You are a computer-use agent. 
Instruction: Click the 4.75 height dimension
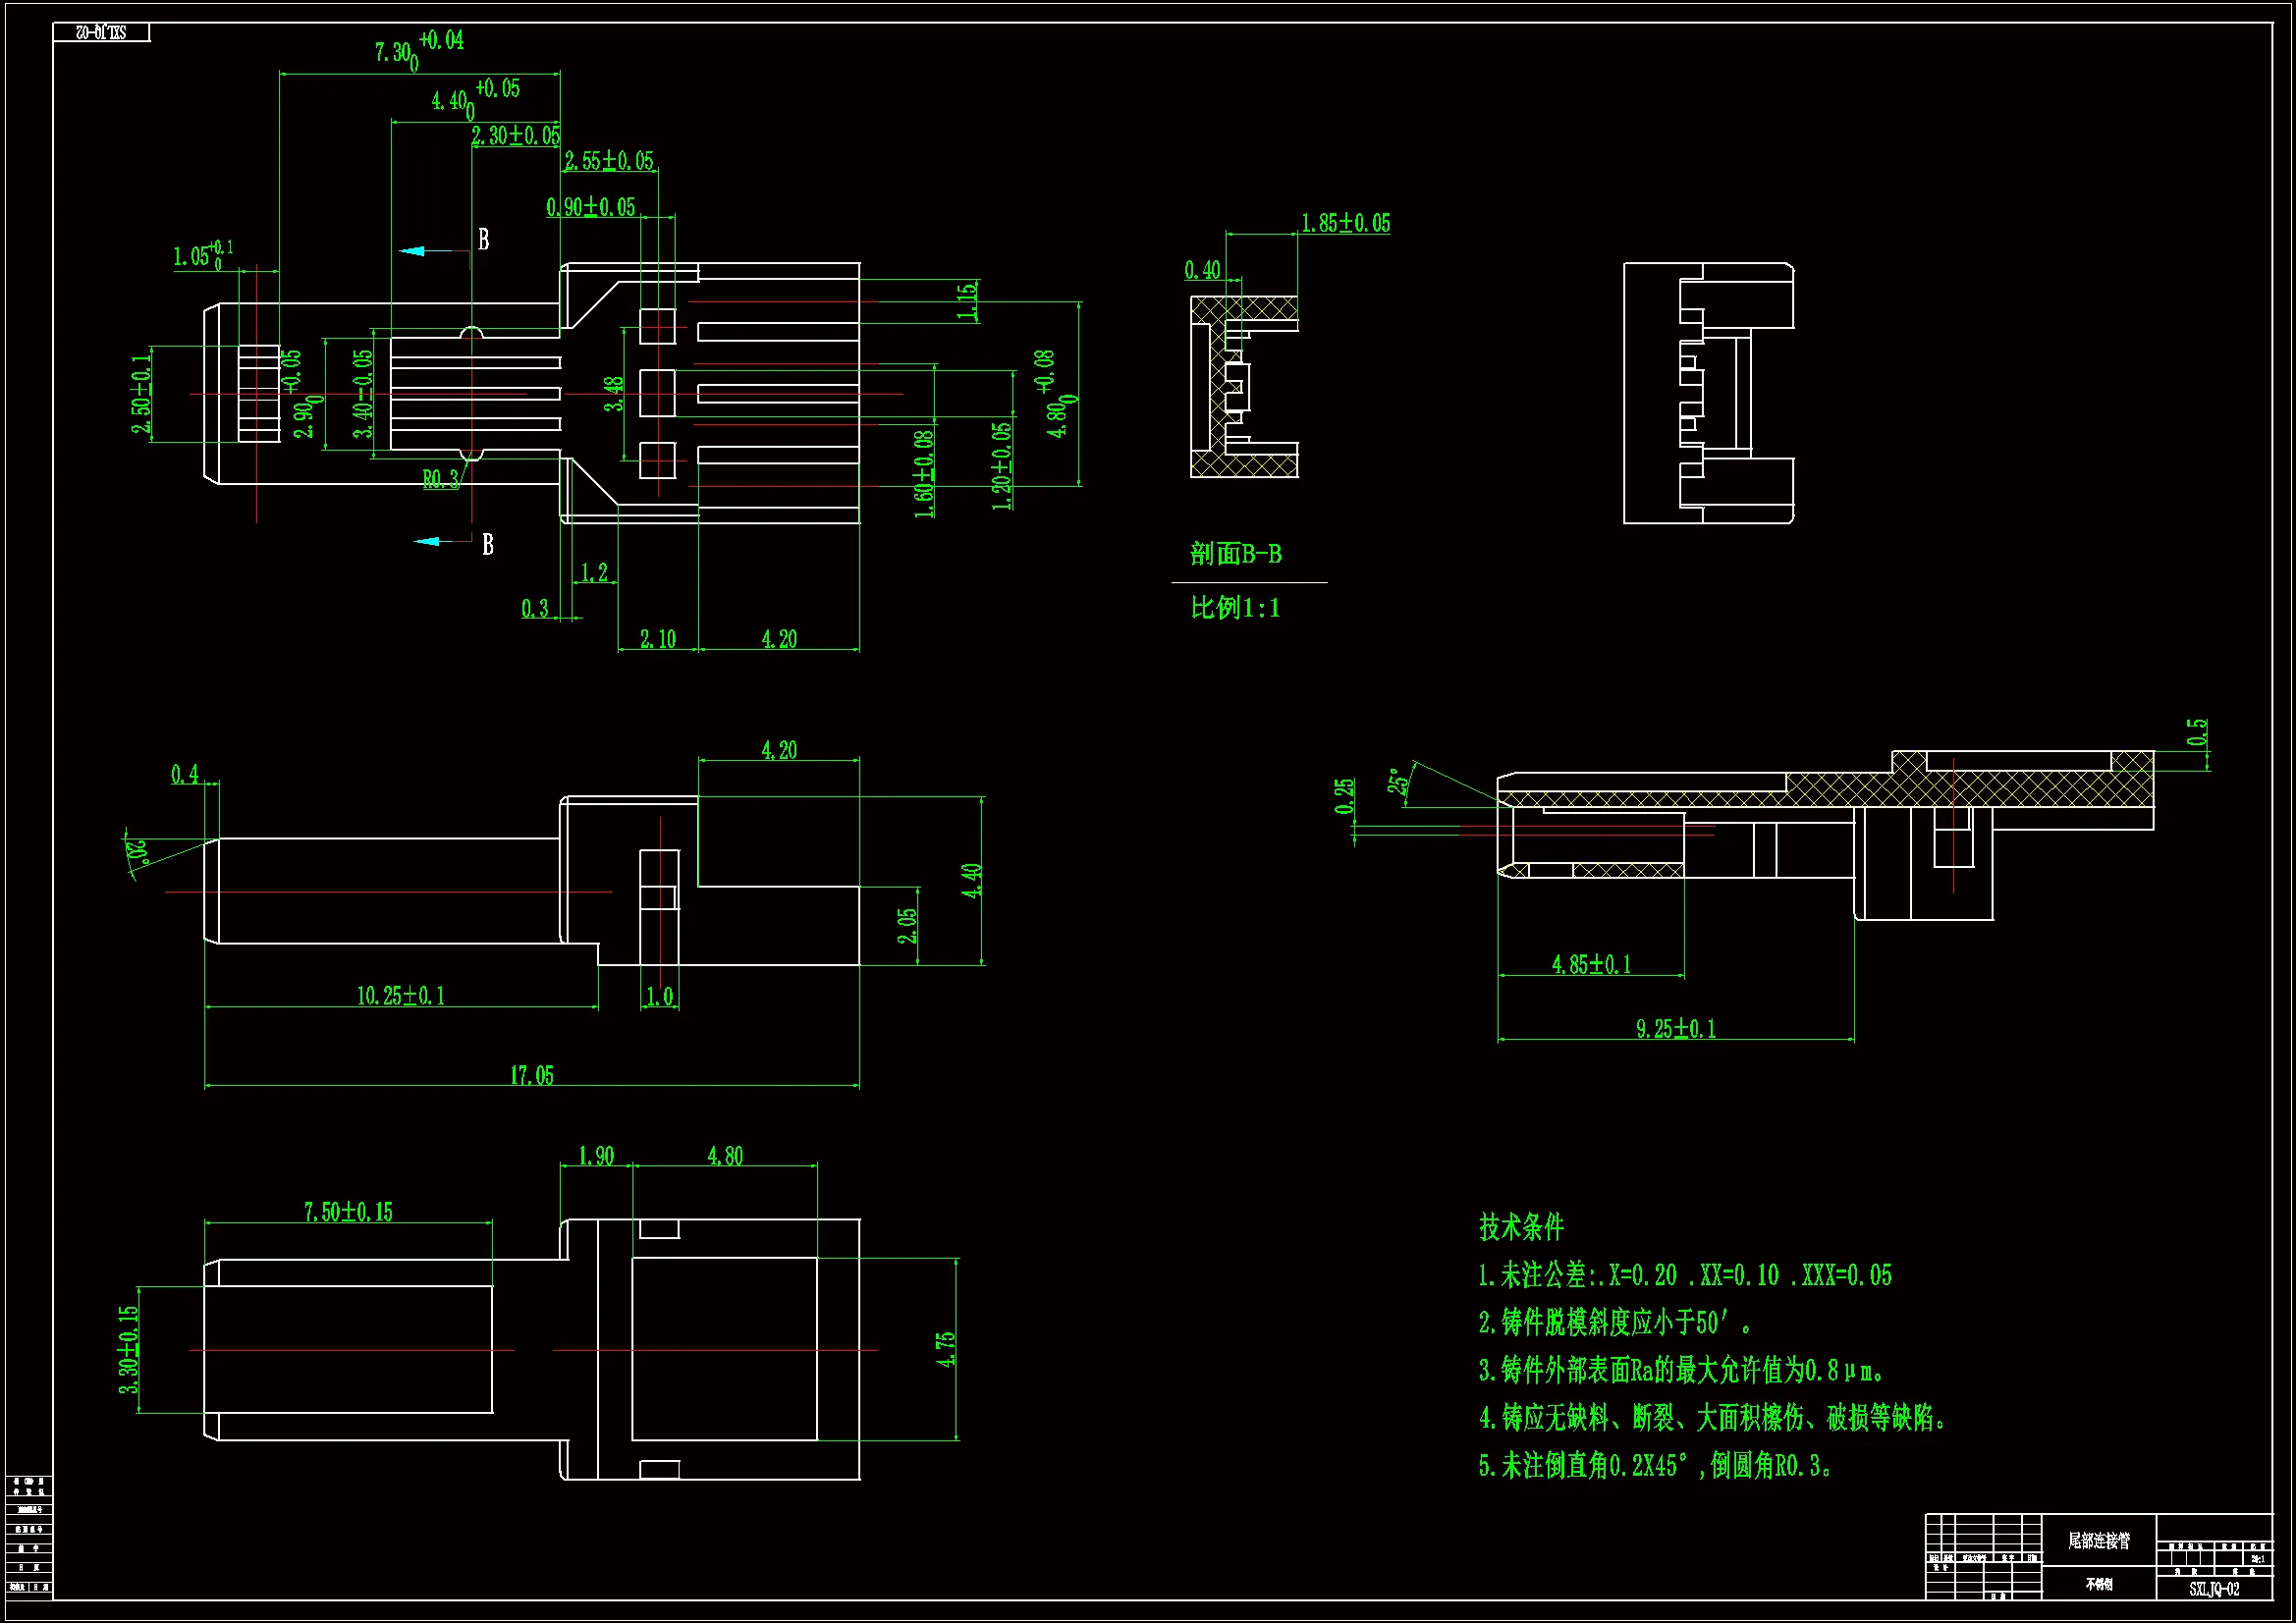945,1349
